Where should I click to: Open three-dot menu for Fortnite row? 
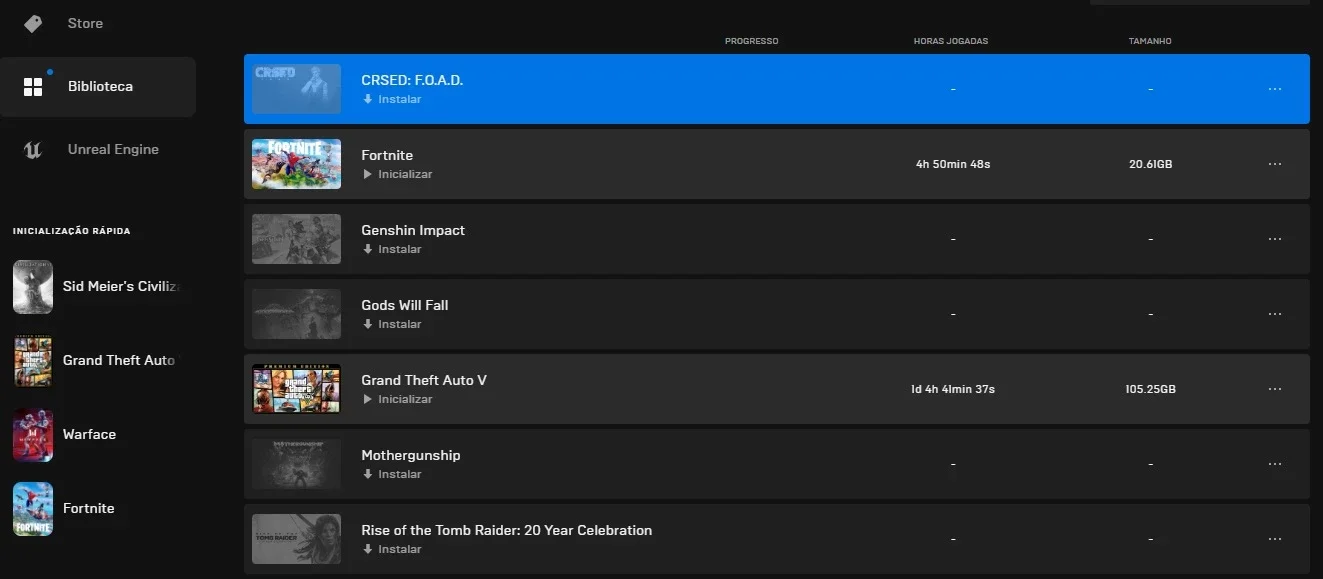1274,164
